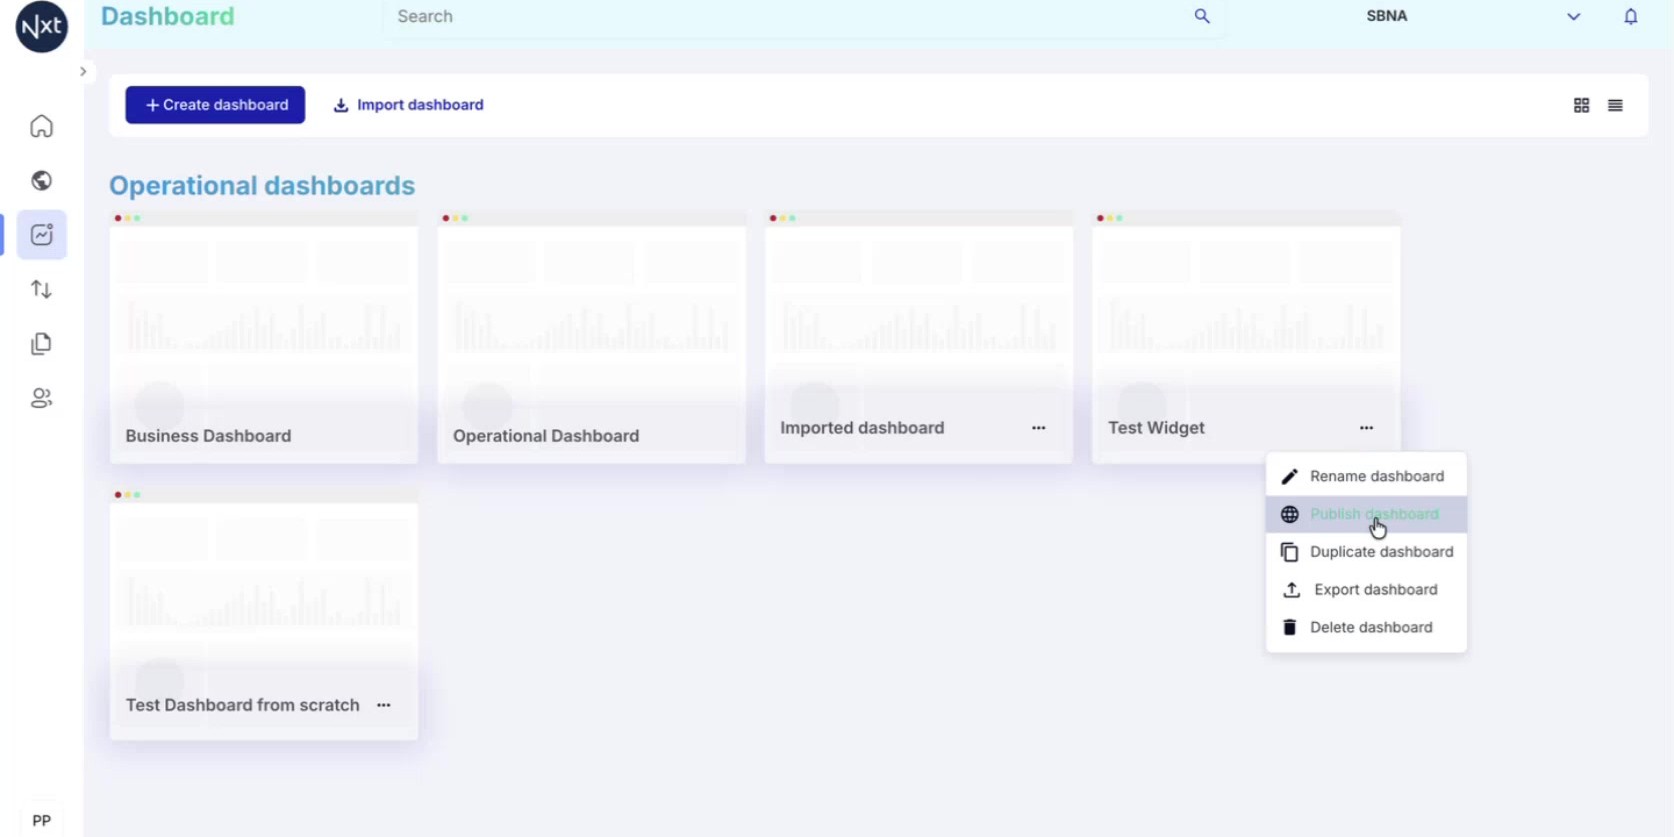Select Publish dashboard in context menu
This screenshot has height=837, width=1674.
pos(1366,514)
